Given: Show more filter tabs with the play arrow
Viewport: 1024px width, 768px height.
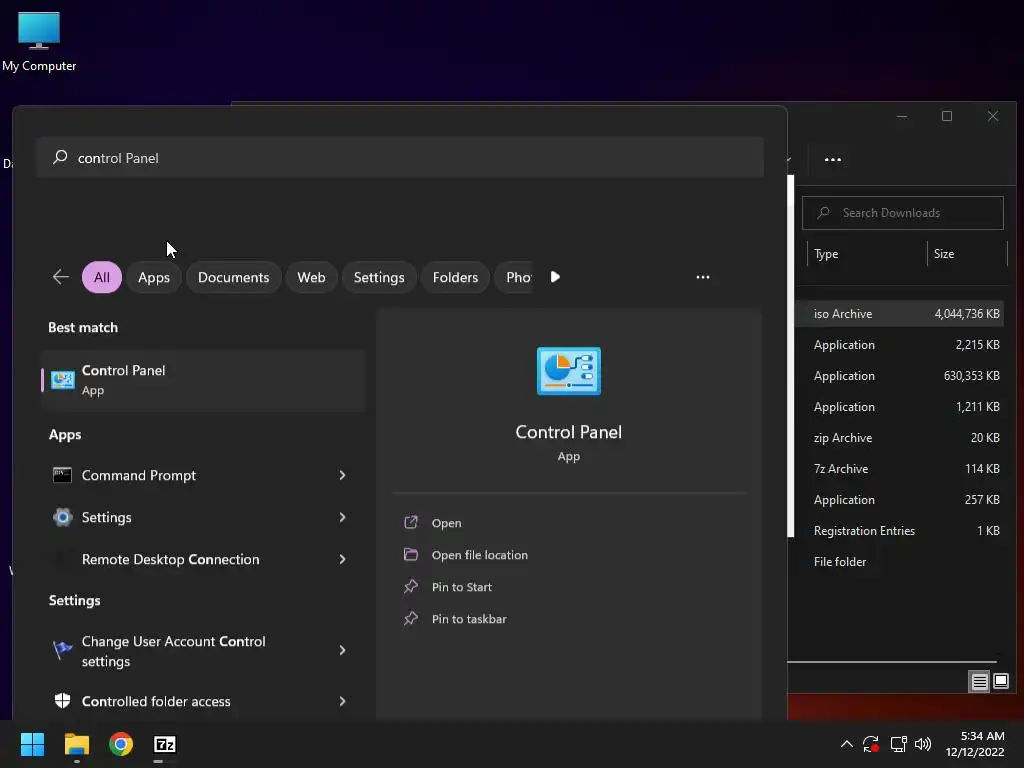Looking at the screenshot, I should pyautogui.click(x=555, y=277).
